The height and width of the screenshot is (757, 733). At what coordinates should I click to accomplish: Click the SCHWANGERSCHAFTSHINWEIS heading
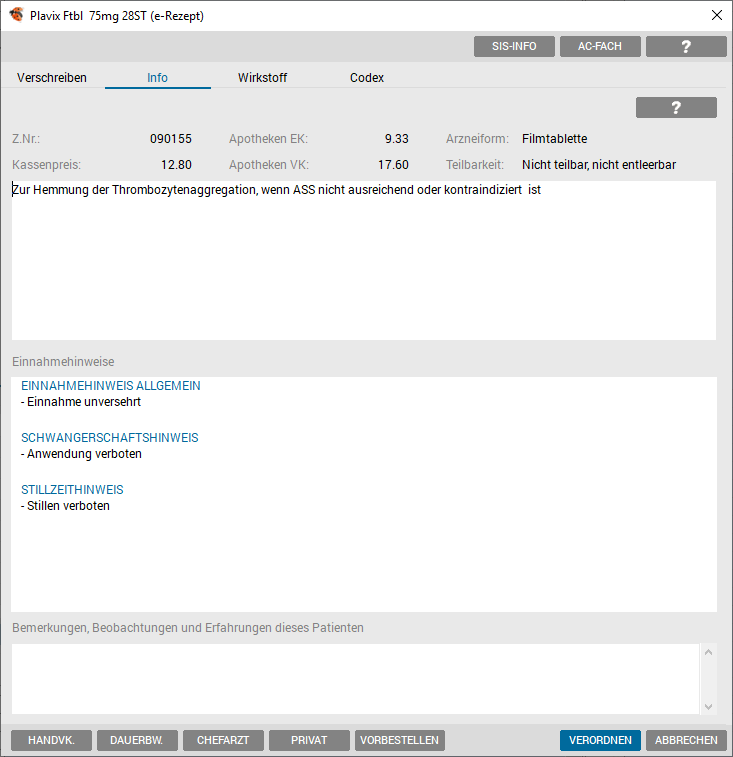(110, 438)
